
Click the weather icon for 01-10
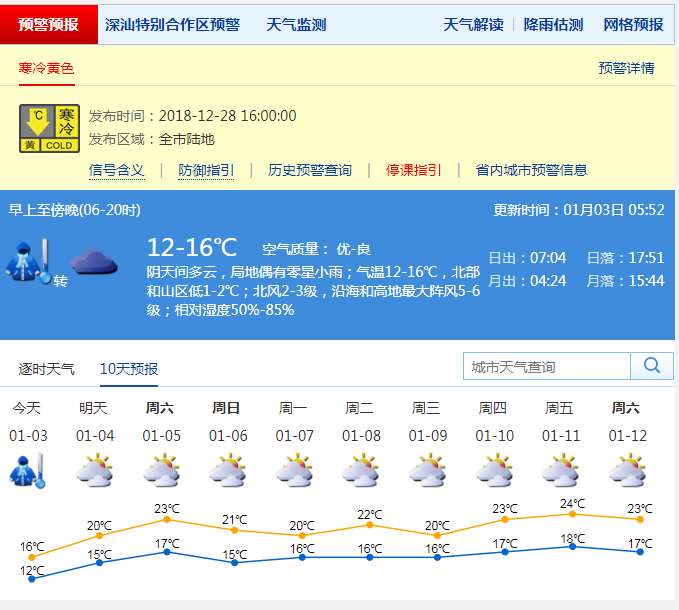(493, 471)
